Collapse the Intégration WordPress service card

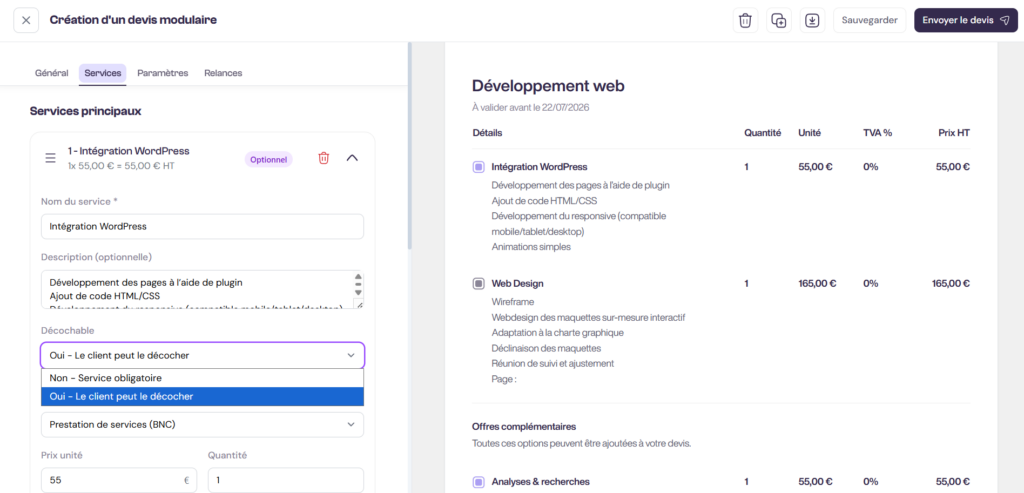pos(352,158)
